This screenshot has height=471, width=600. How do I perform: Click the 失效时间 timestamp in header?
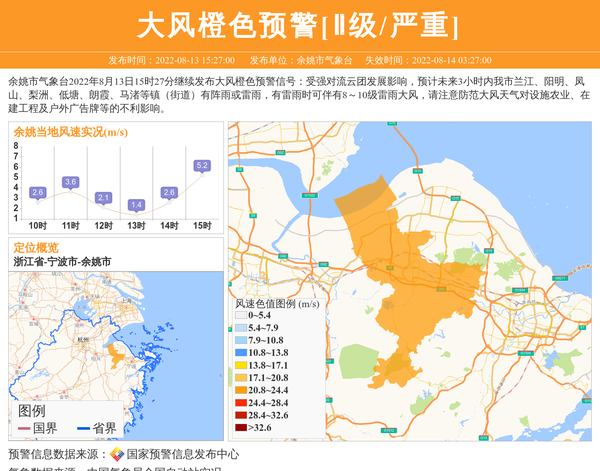click(x=435, y=60)
